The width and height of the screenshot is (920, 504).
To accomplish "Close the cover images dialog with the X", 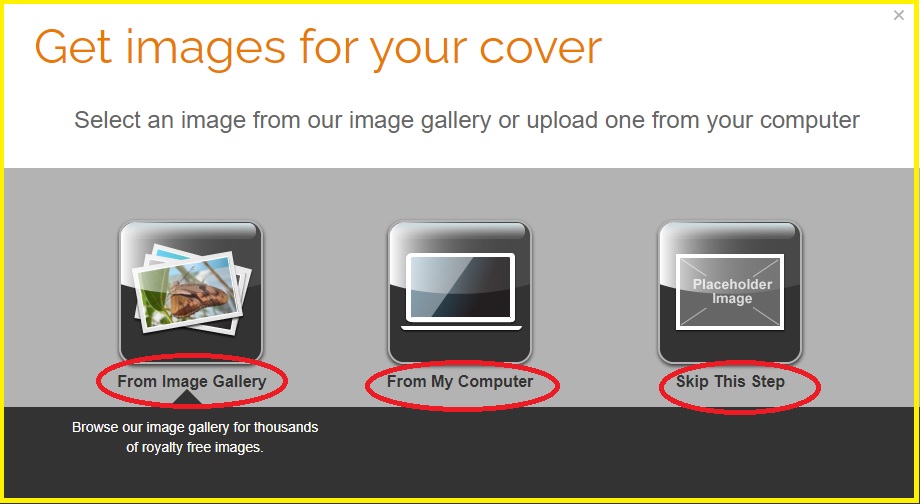I will [x=899, y=16].
